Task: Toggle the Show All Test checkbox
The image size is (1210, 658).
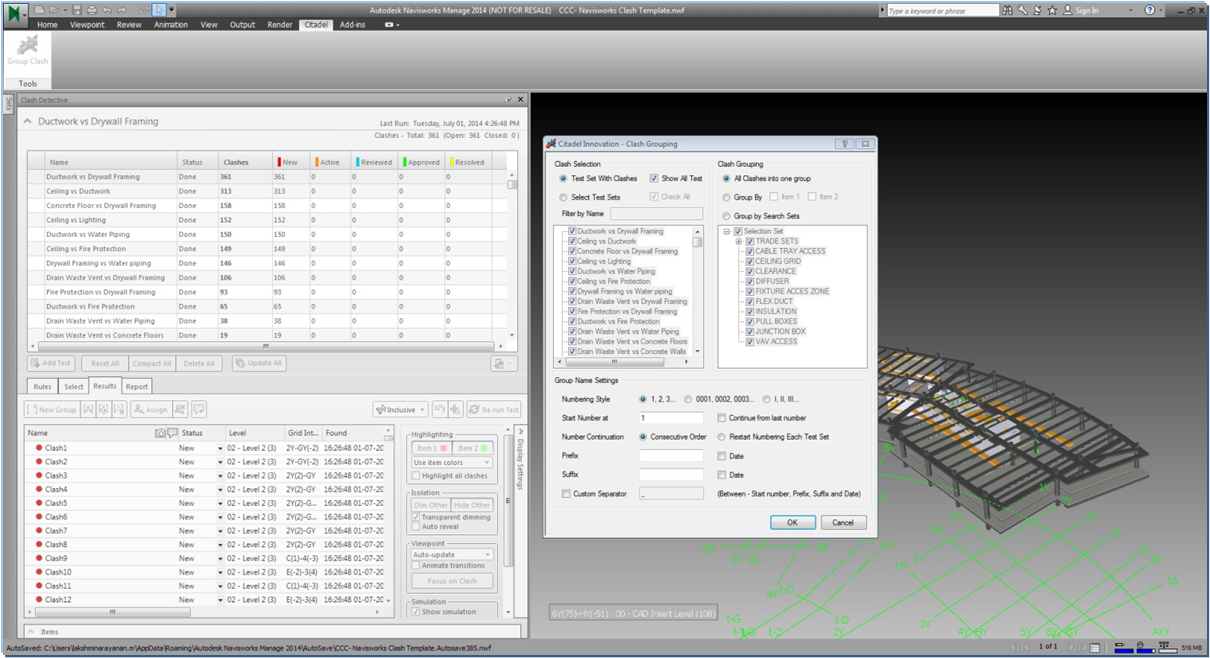Action: (654, 178)
